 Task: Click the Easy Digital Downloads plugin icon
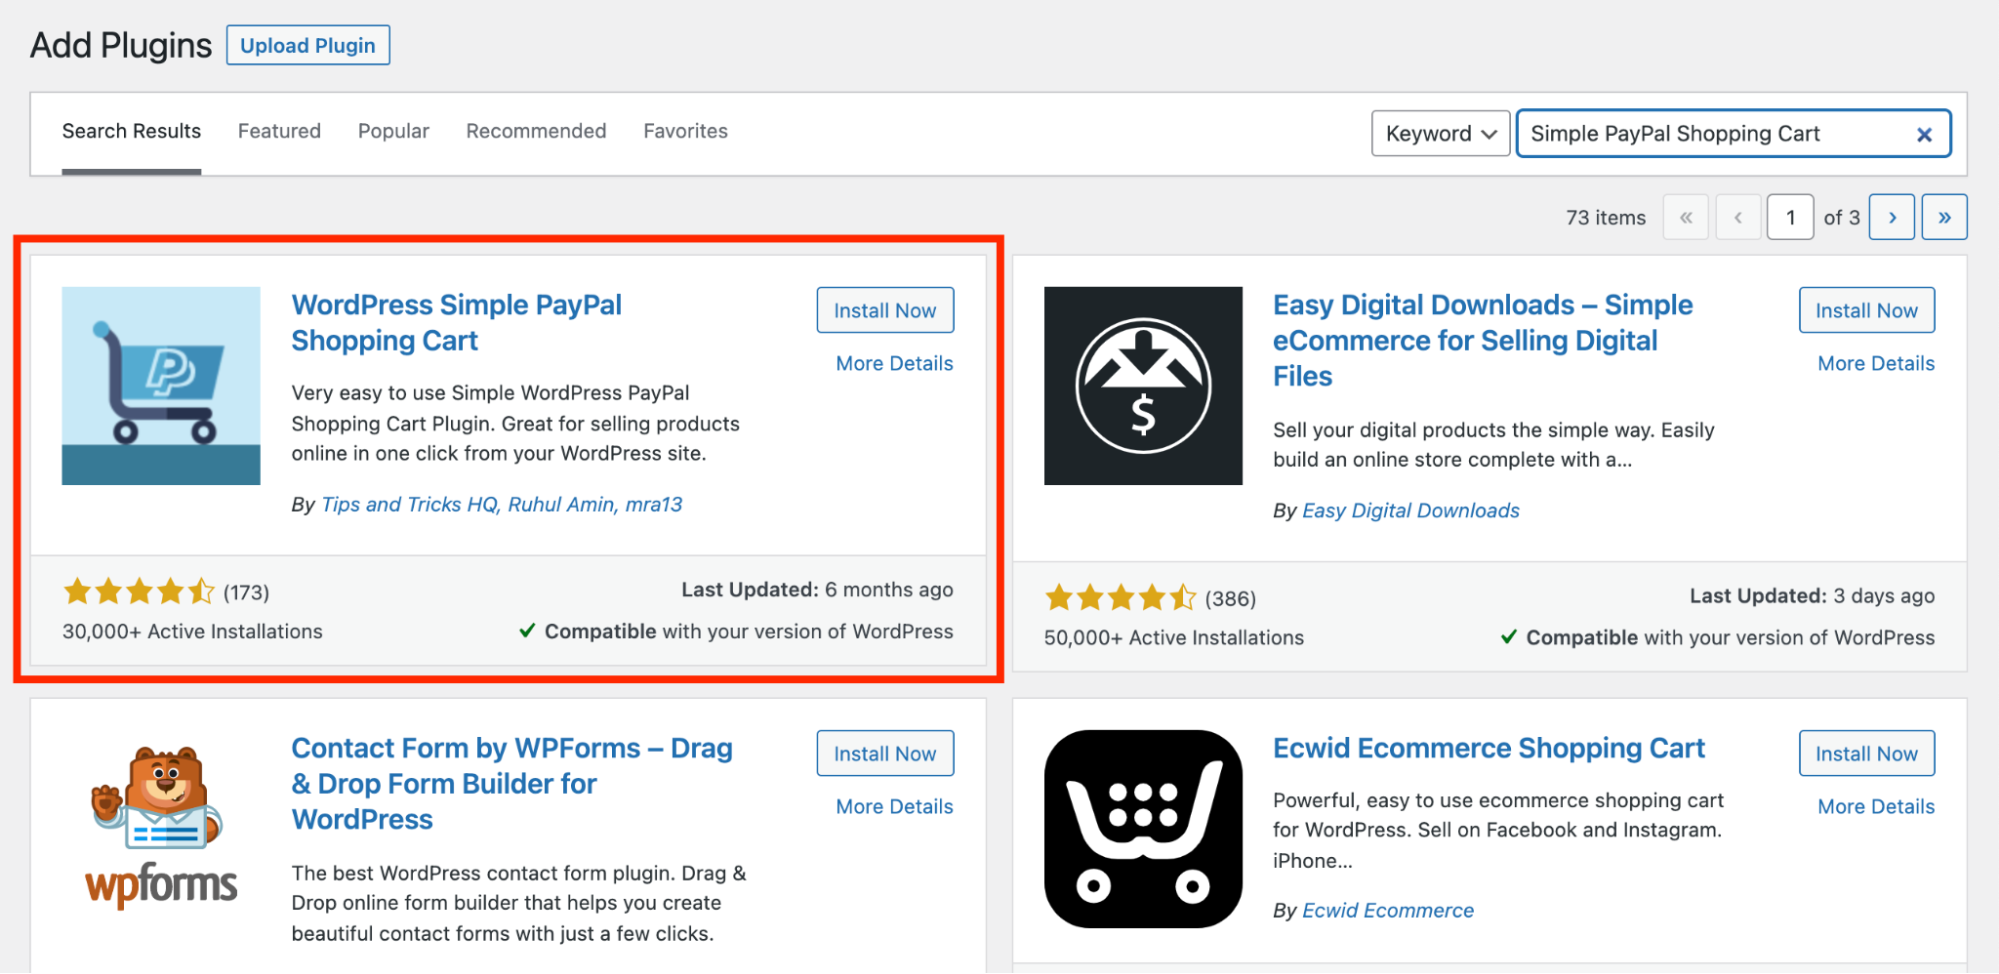pos(1143,386)
